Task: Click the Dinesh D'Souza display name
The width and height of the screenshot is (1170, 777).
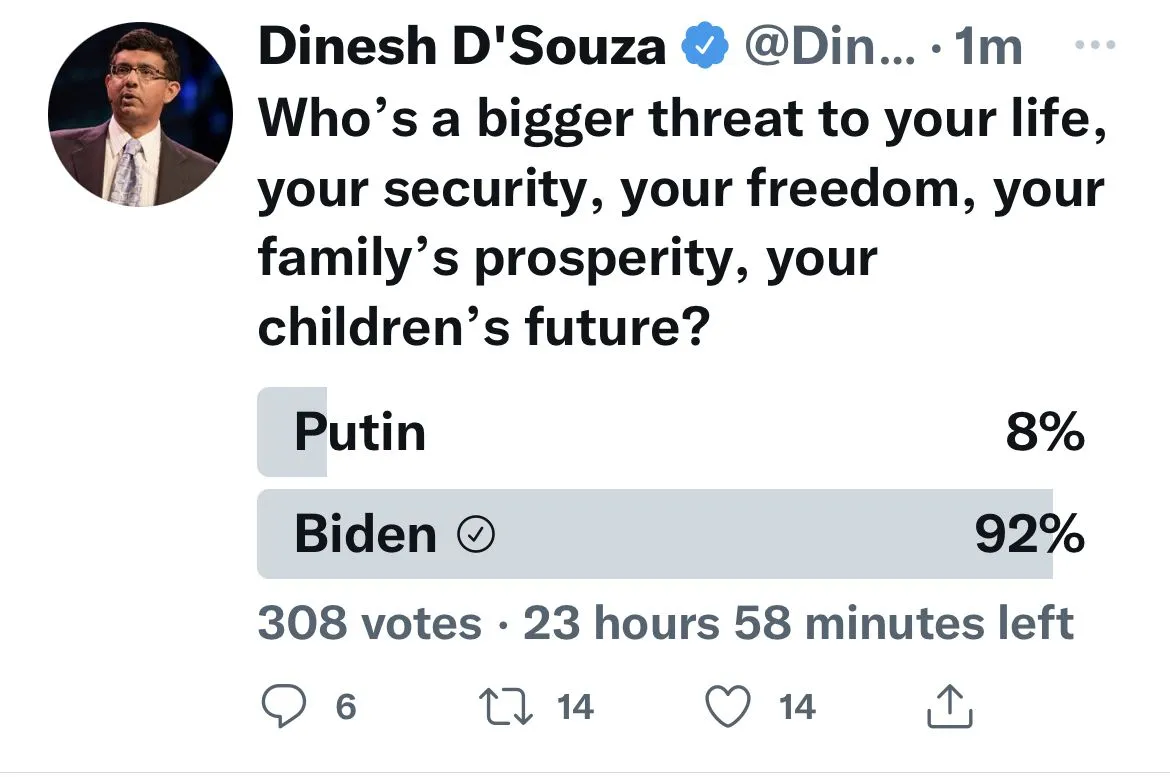Action: coord(462,48)
